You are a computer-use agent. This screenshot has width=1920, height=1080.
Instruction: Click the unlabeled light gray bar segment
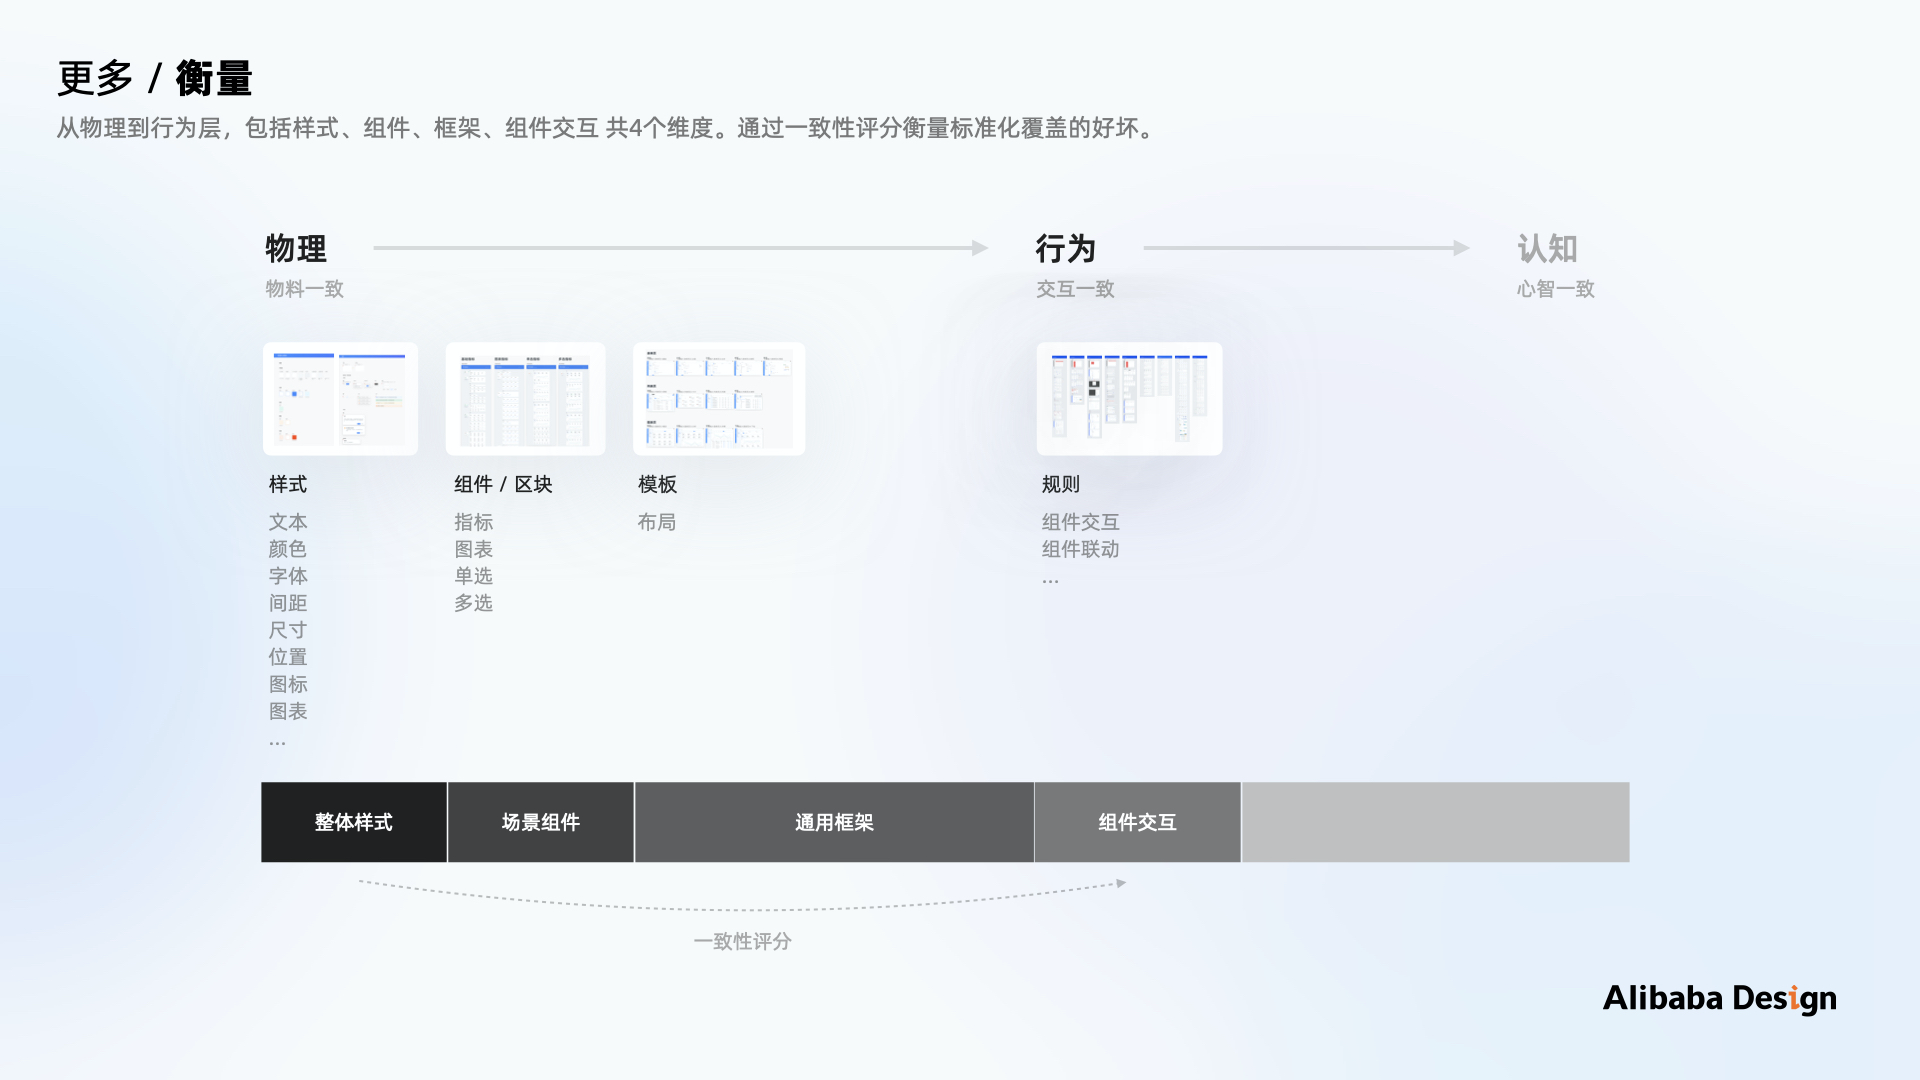1435,822
